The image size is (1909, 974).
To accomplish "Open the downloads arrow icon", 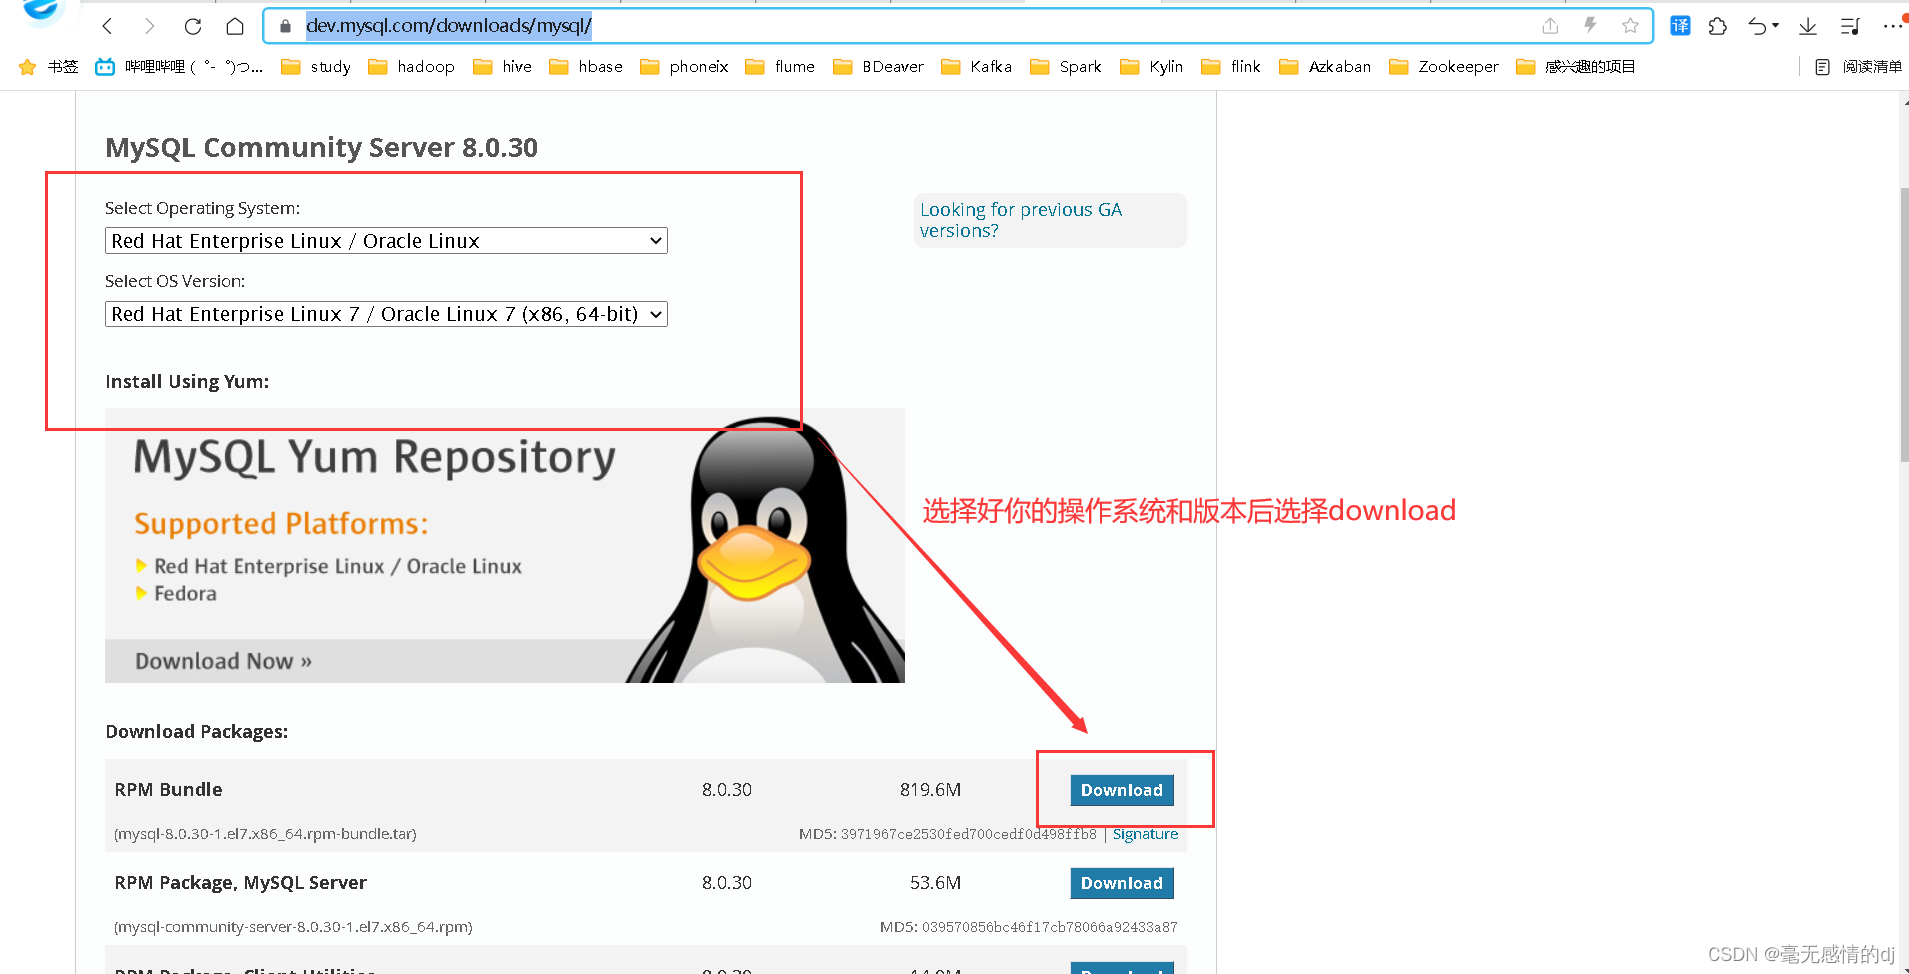I will tap(1808, 26).
